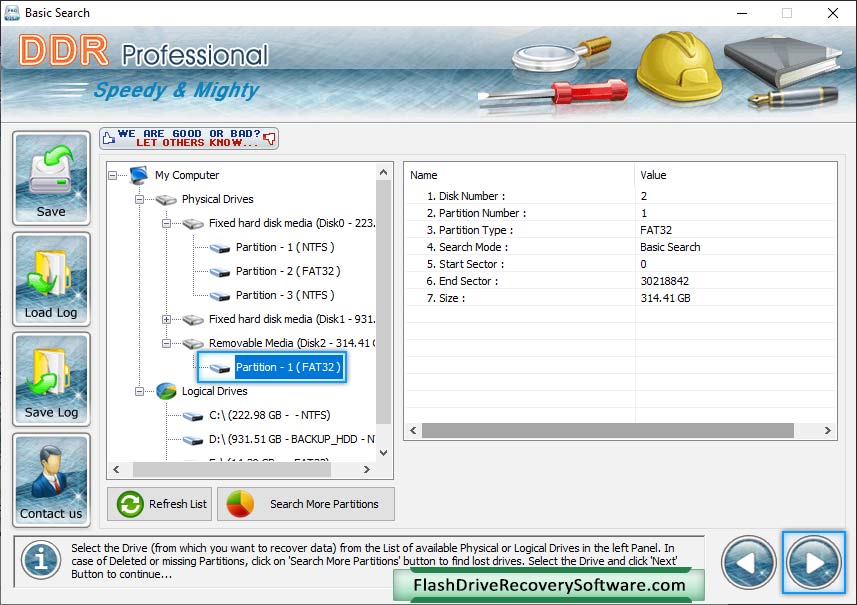Viewport: 857px width, 605px height.
Task: Close the Basic Search window
Action: pos(832,13)
